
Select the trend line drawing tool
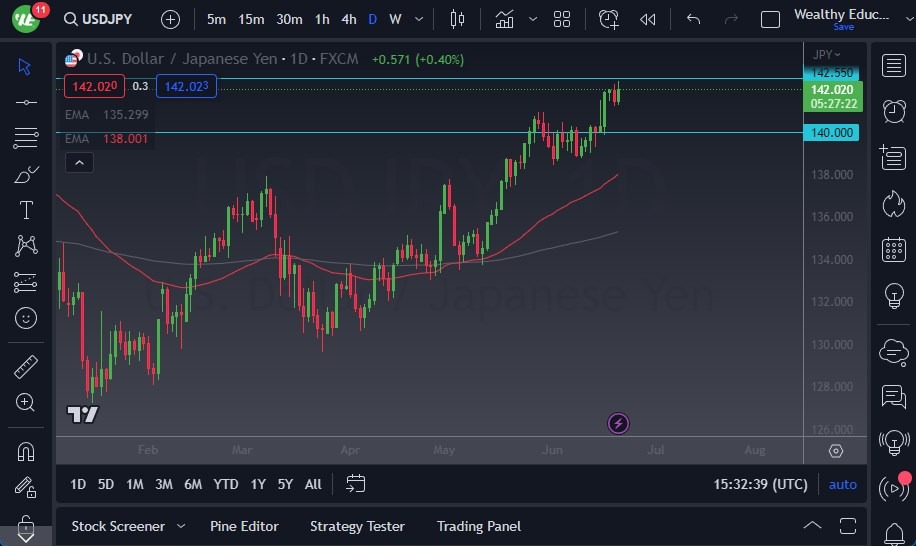coord(26,102)
